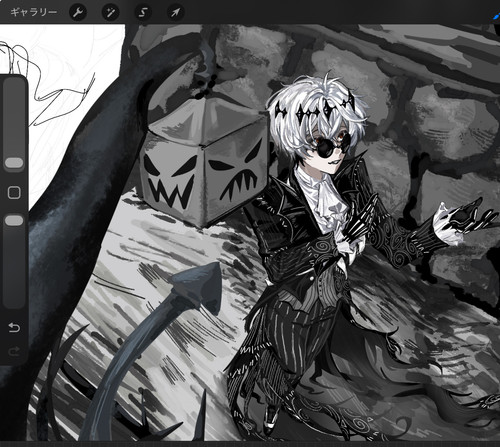Tap the square Modify button in sidebar
Viewport: 500px width, 447px height.
pos(14,192)
